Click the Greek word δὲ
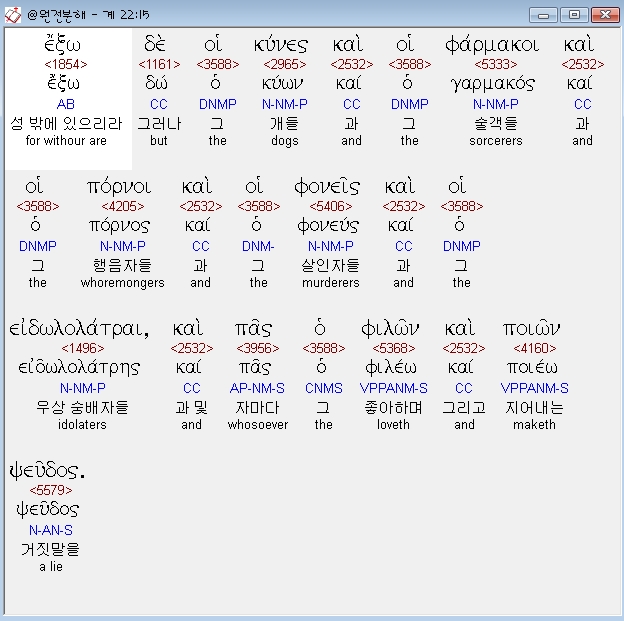Viewport: 624px width, 621px height. [x=155, y=44]
